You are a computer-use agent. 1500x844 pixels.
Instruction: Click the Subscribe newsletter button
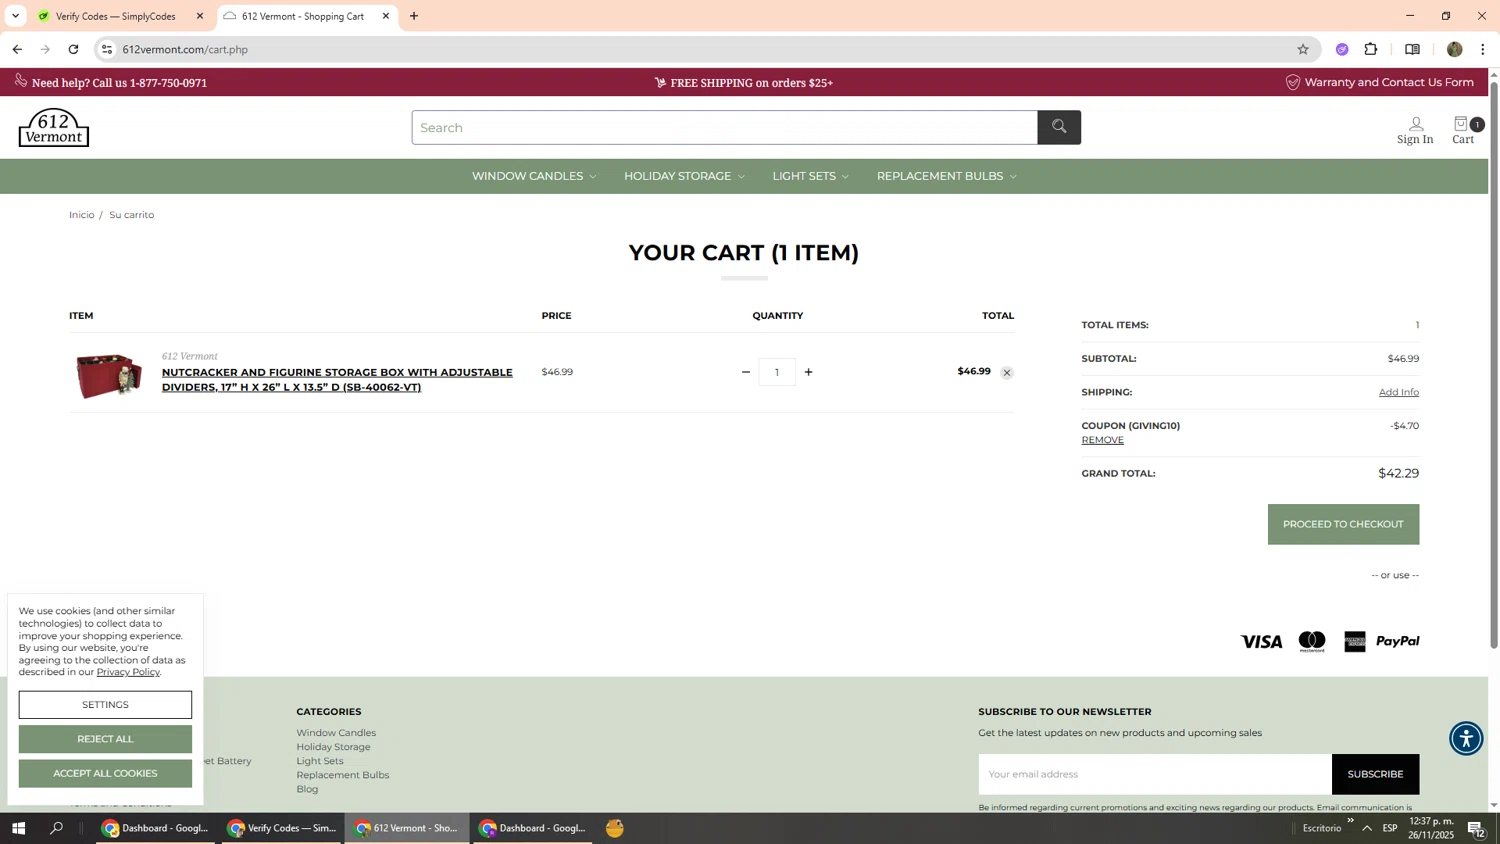tap(1375, 774)
